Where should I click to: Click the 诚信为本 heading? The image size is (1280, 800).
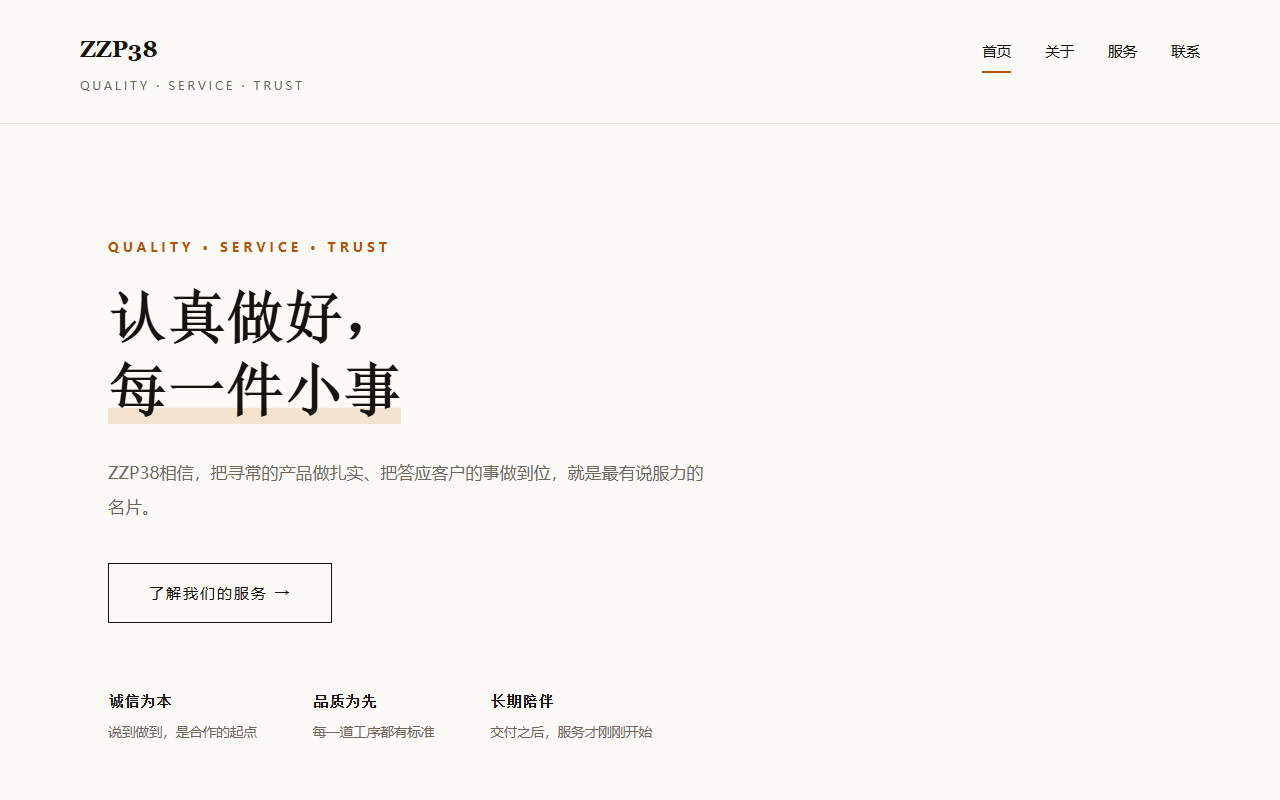tap(140, 701)
